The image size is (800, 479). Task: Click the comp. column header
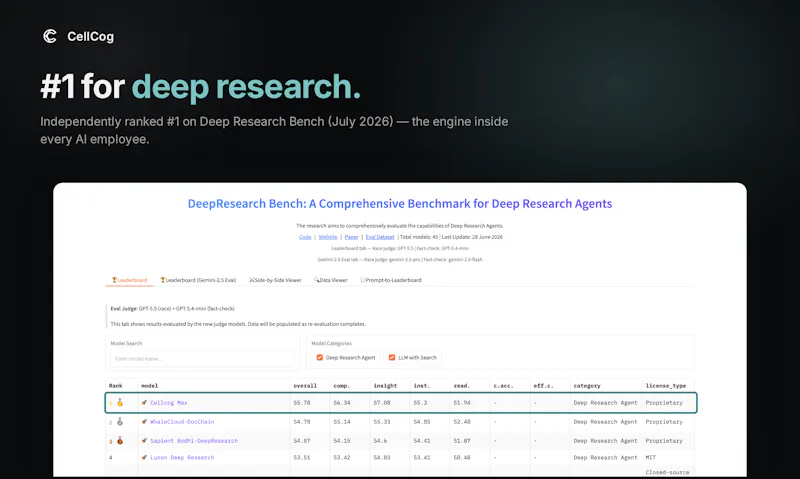point(341,386)
